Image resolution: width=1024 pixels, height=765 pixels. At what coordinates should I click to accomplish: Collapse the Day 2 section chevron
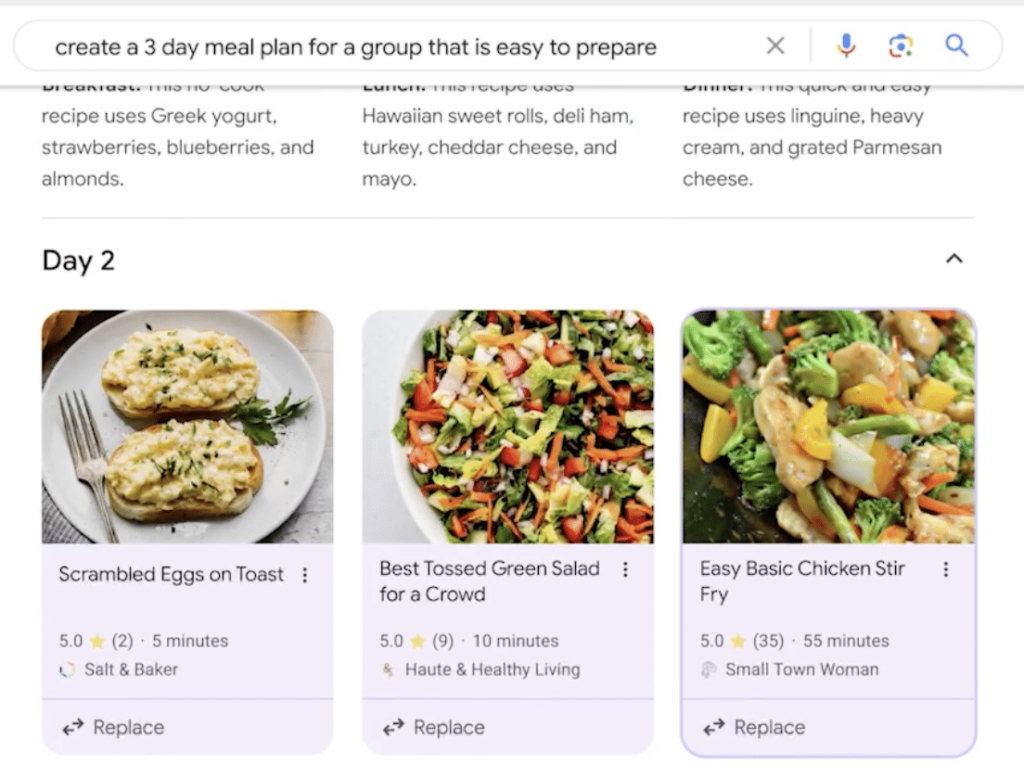tap(954, 259)
